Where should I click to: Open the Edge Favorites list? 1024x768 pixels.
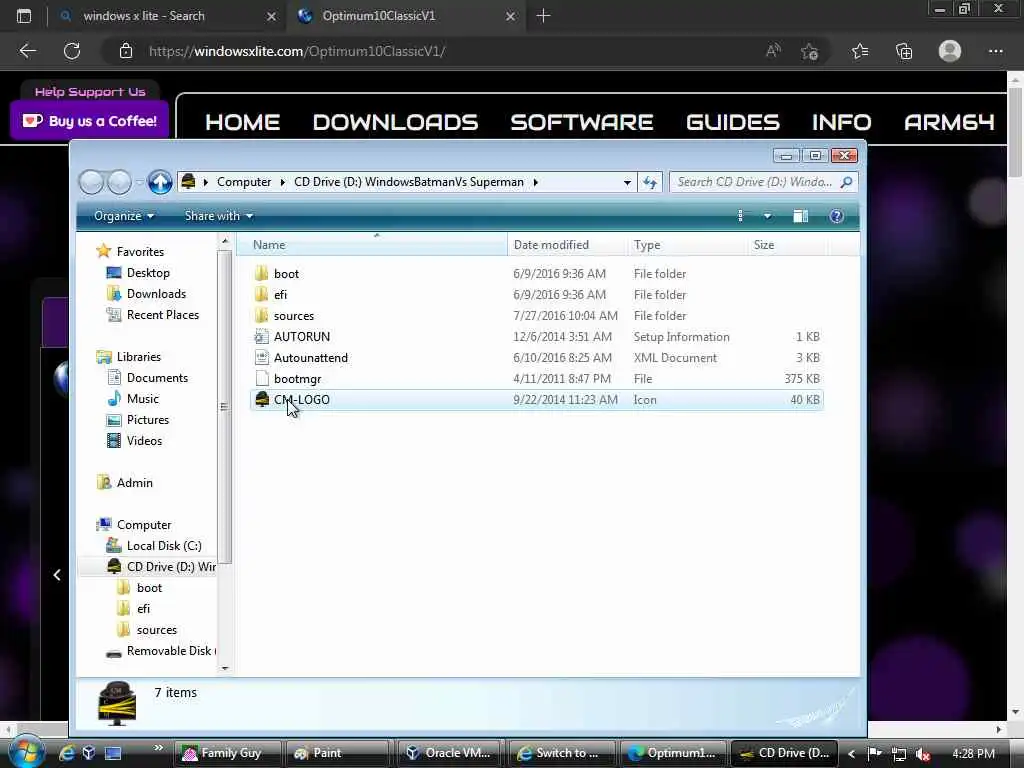(x=860, y=51)
